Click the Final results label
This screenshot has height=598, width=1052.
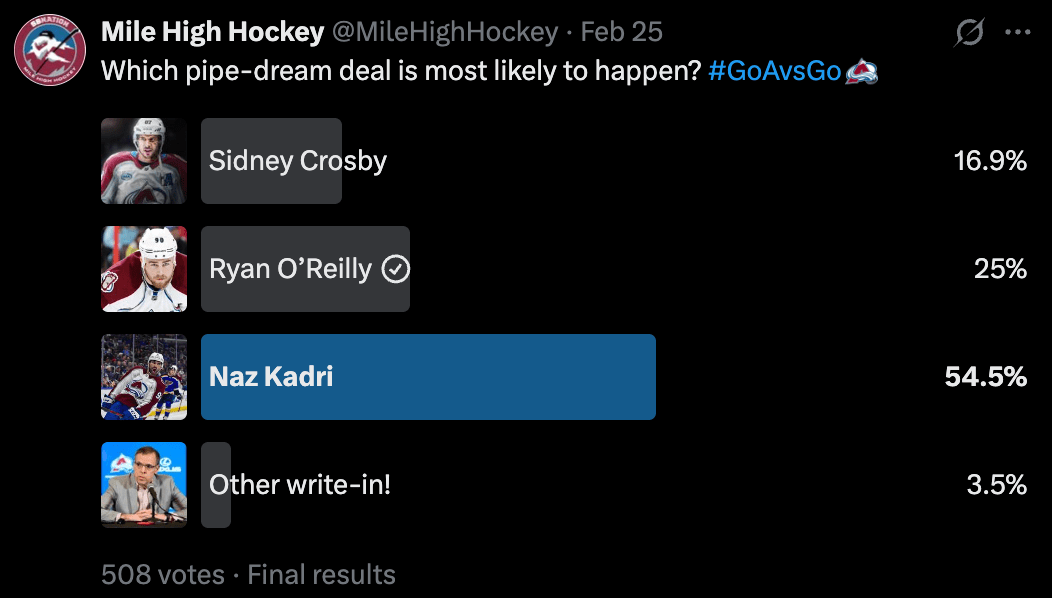321,575
